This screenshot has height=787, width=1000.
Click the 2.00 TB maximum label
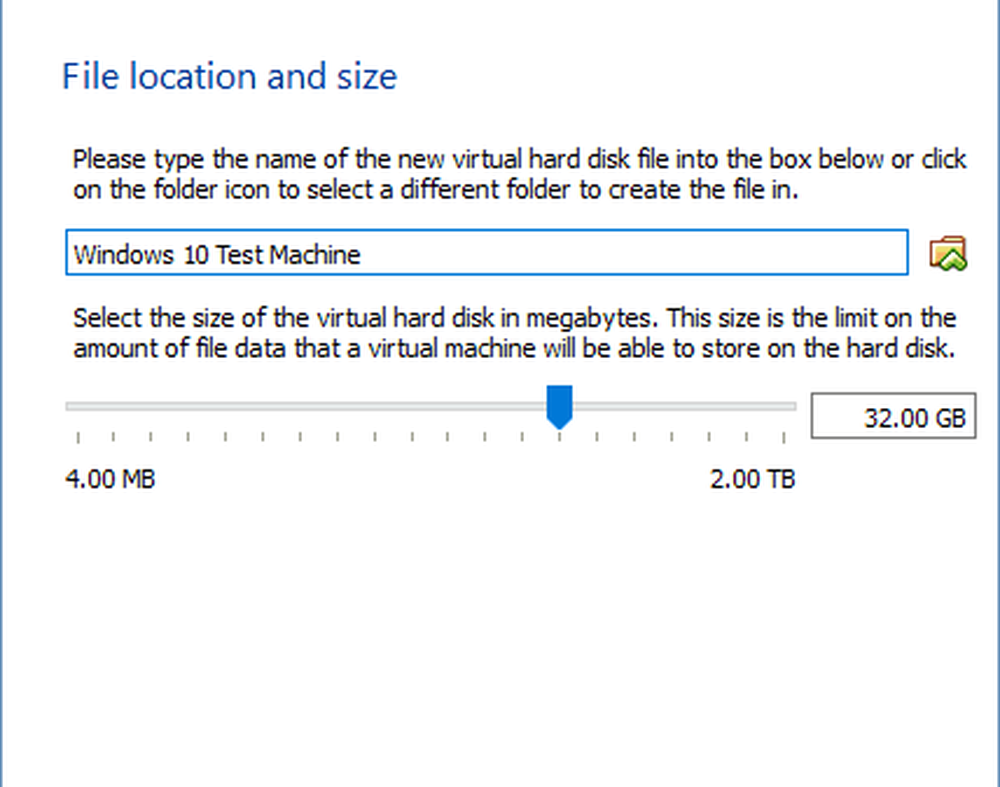(x=752, y=479)
